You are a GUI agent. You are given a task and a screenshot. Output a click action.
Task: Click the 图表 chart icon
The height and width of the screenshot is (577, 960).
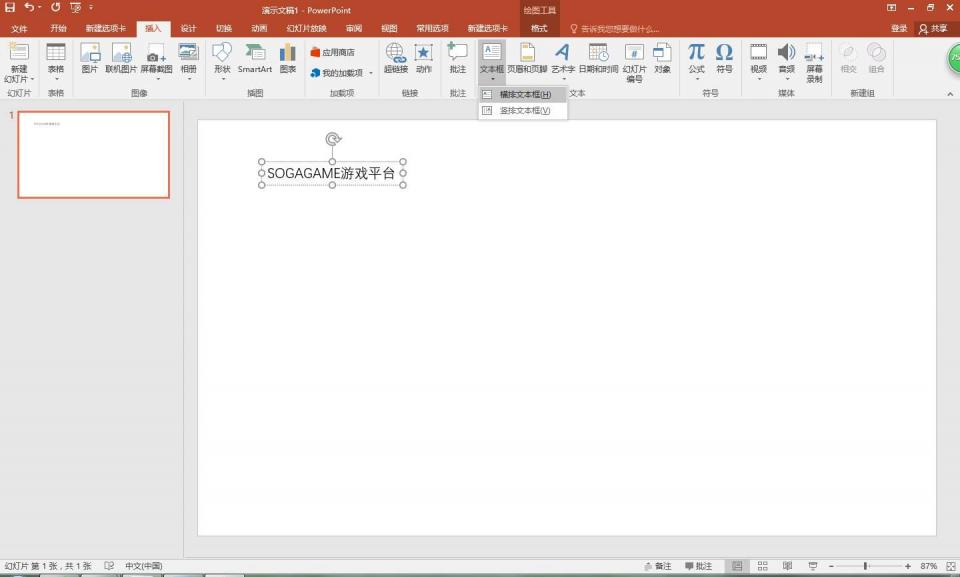click(x=288, y=58)
